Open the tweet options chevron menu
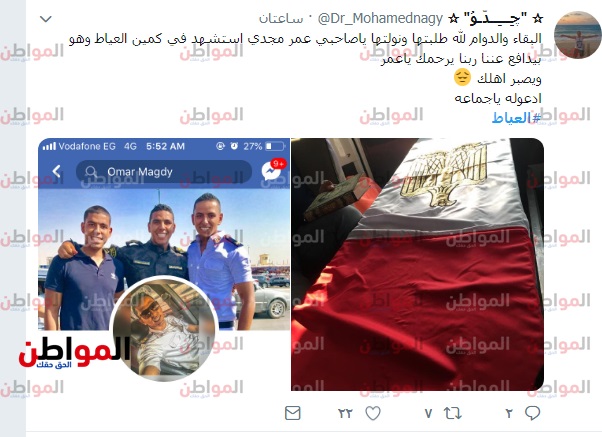 pyautogui.click(x=46, y=19)
